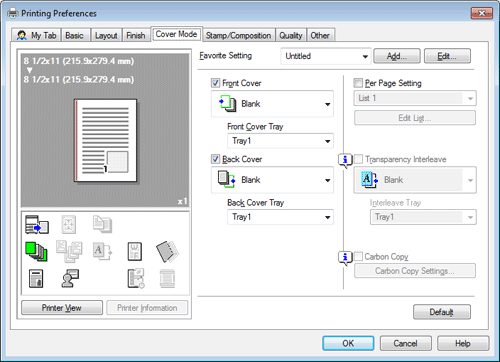Open the Quality tab

[x=291, y=35]
